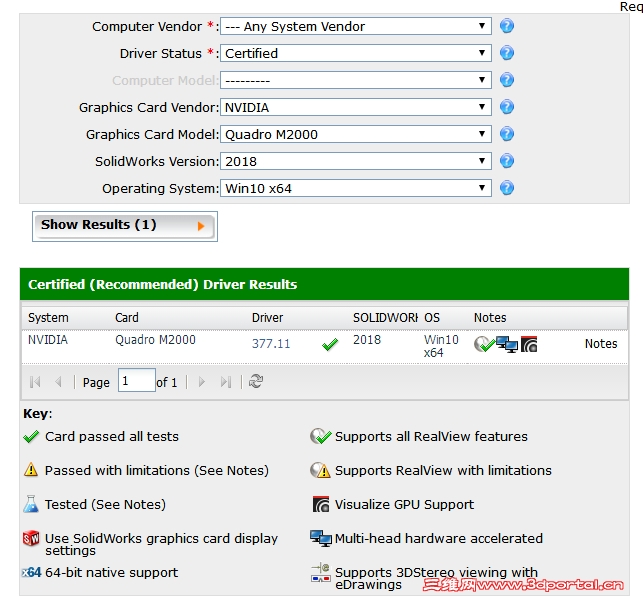Click help icon next to SolidWorks Version
643x598 pixels.
pos(507,161)
